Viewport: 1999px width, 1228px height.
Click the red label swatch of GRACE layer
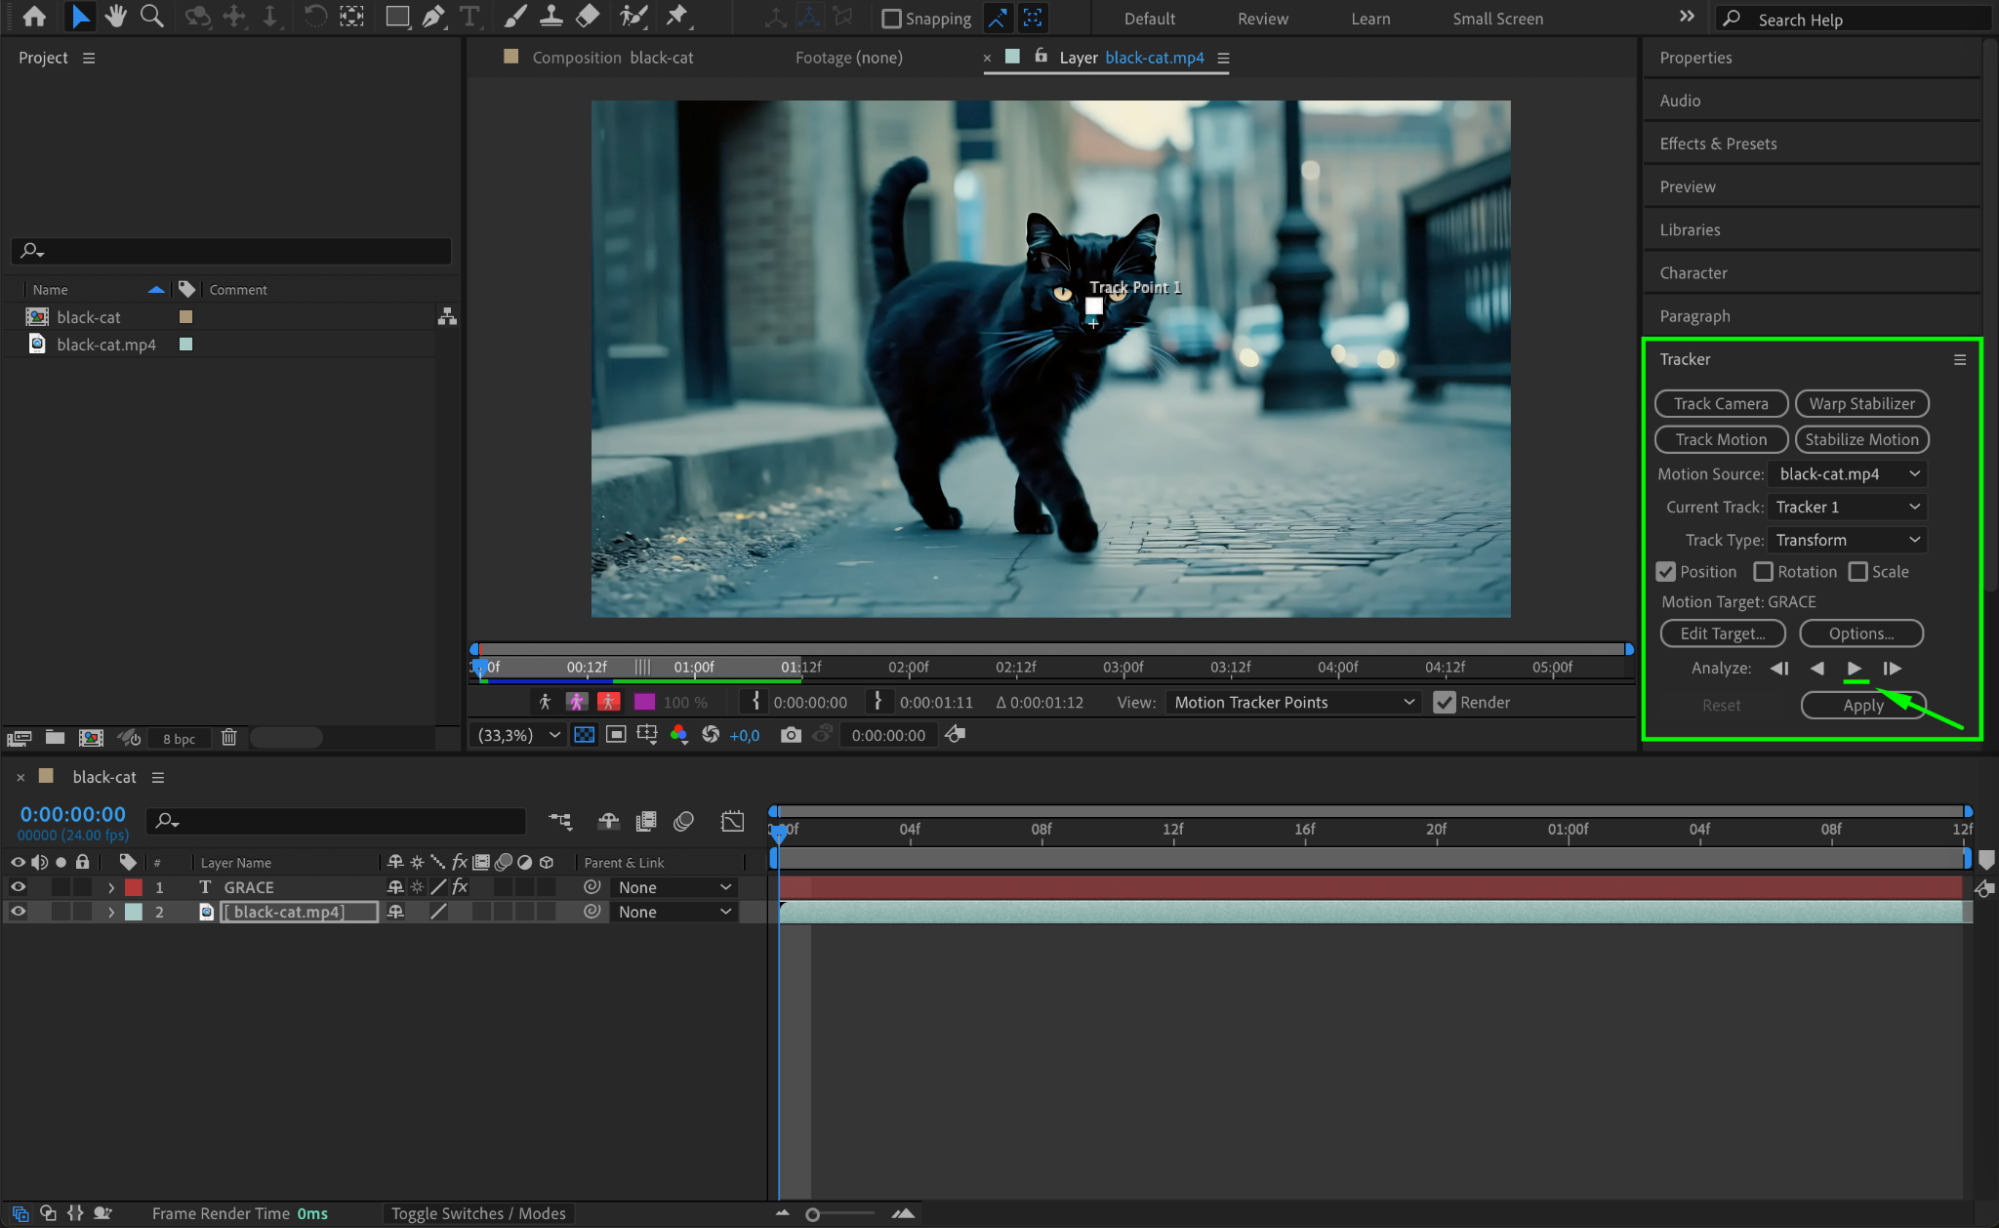(x=134, y=887)
